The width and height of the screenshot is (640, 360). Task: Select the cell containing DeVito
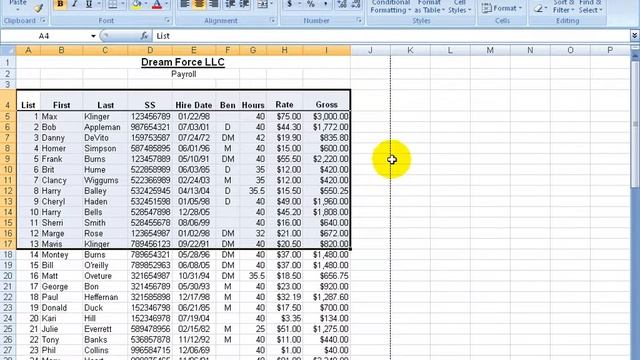105,138
